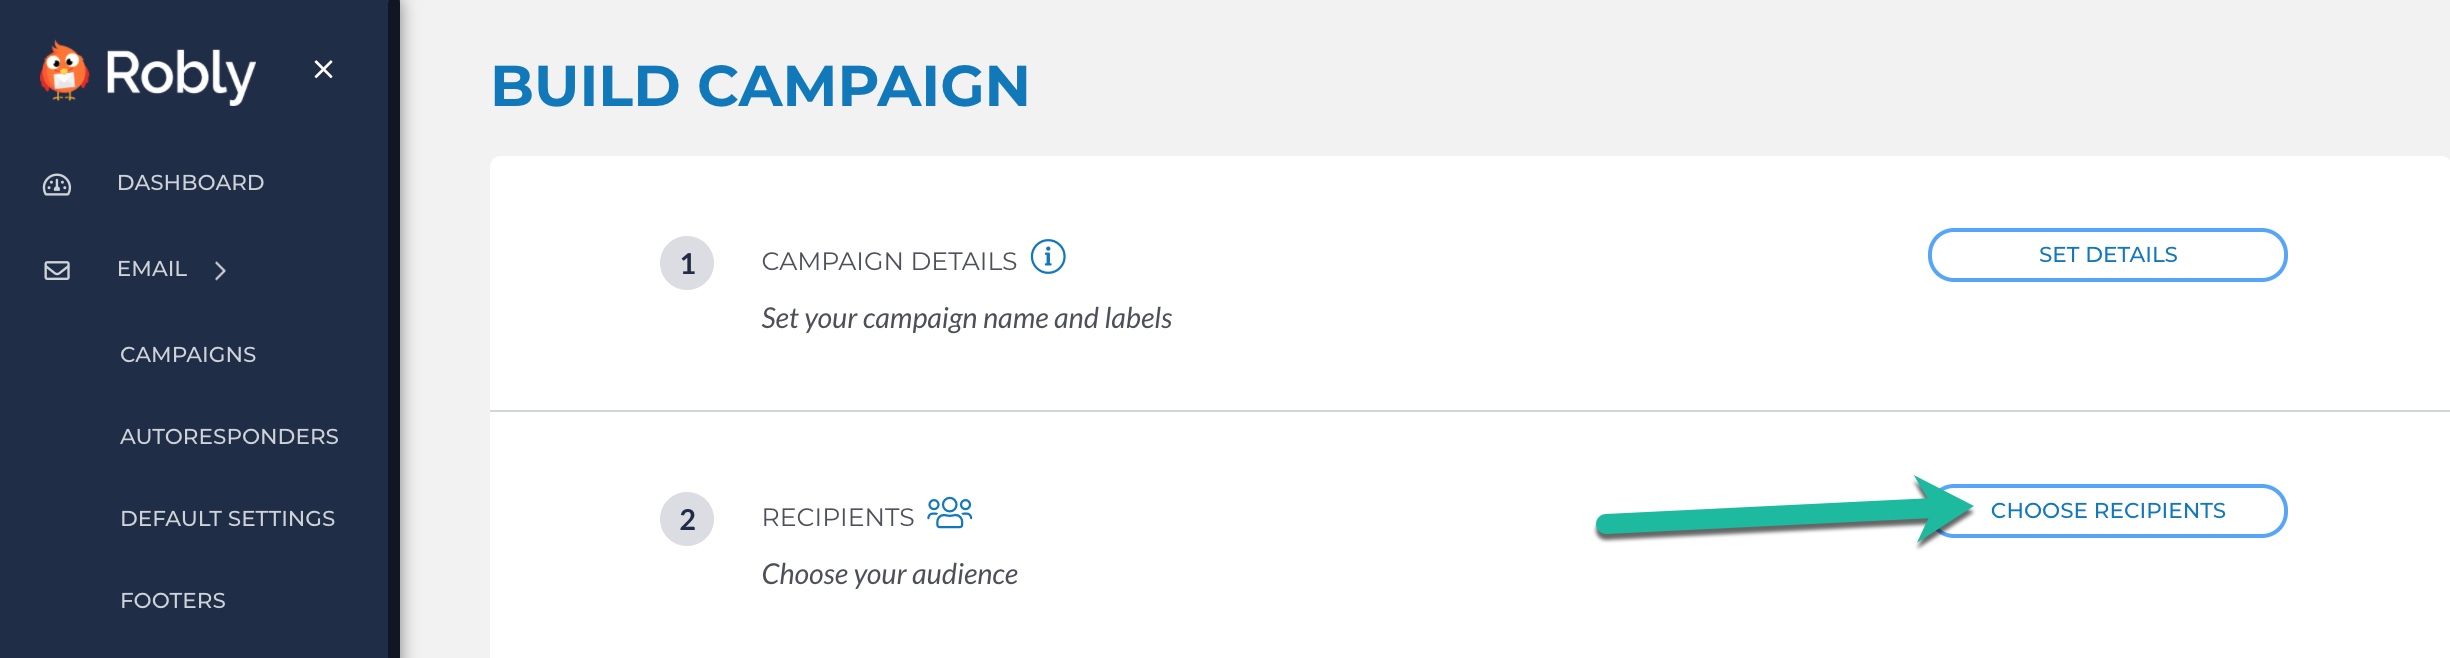Viewport: 2450px width, 658px height.
Task: Expand the Email menu chevron
Action: (x=222, y=269)
